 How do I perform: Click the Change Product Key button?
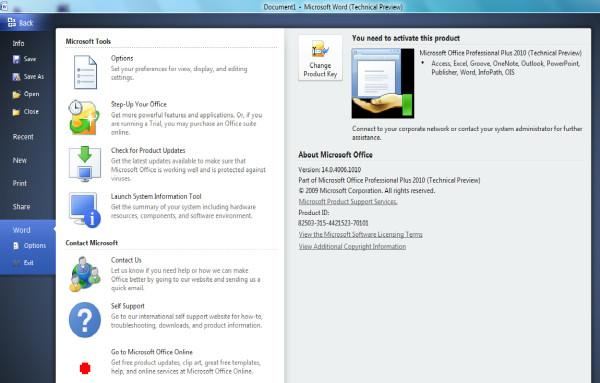coord(320,58)
